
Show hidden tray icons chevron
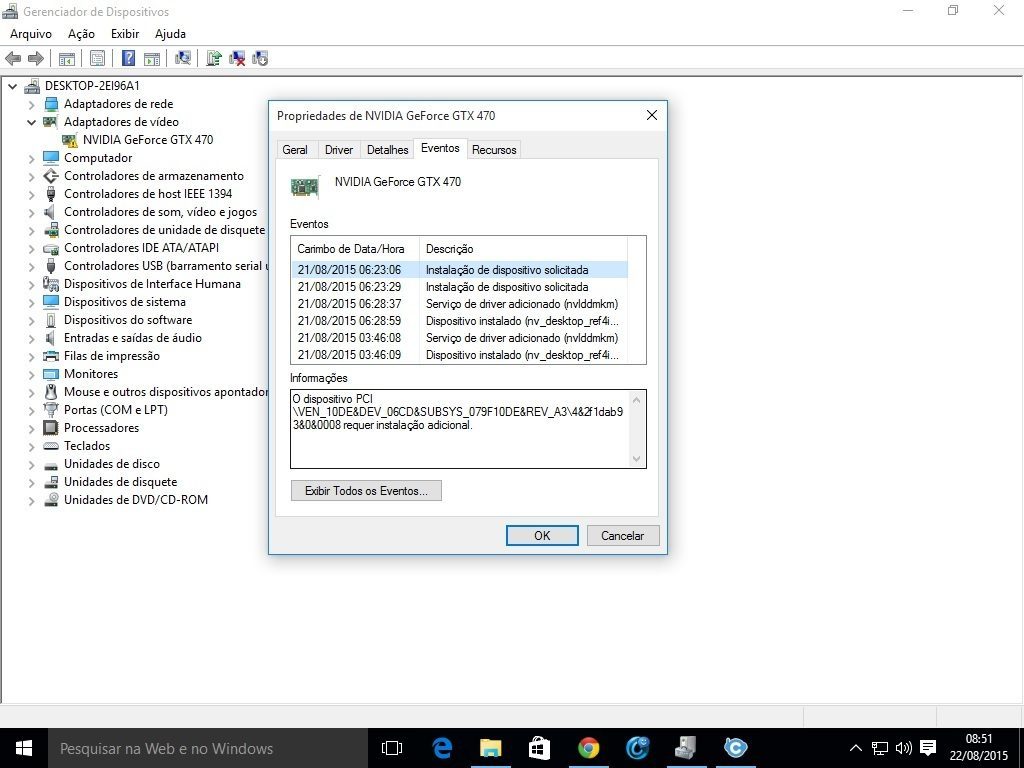(856, 748)
